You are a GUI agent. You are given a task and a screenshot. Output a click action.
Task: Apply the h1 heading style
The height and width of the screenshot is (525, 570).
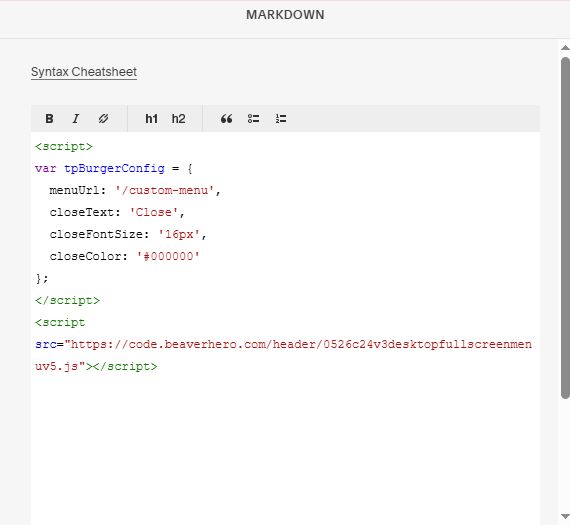pyautogui.click(x=151, y=119)
